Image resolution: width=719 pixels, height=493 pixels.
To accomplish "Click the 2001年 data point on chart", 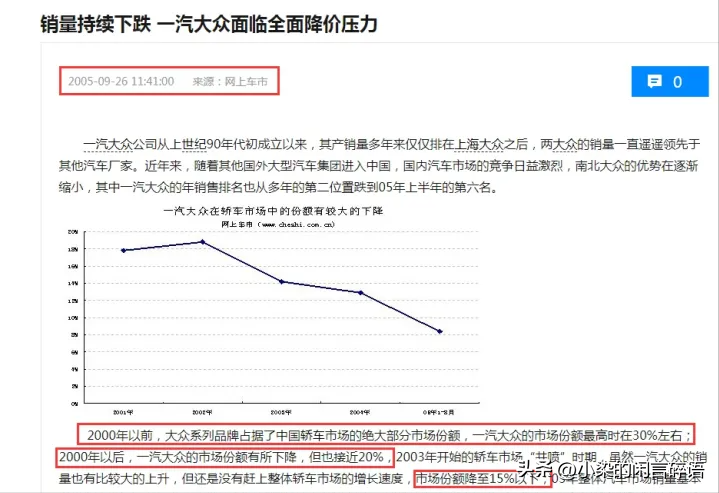I will click(x=122, y=250).
